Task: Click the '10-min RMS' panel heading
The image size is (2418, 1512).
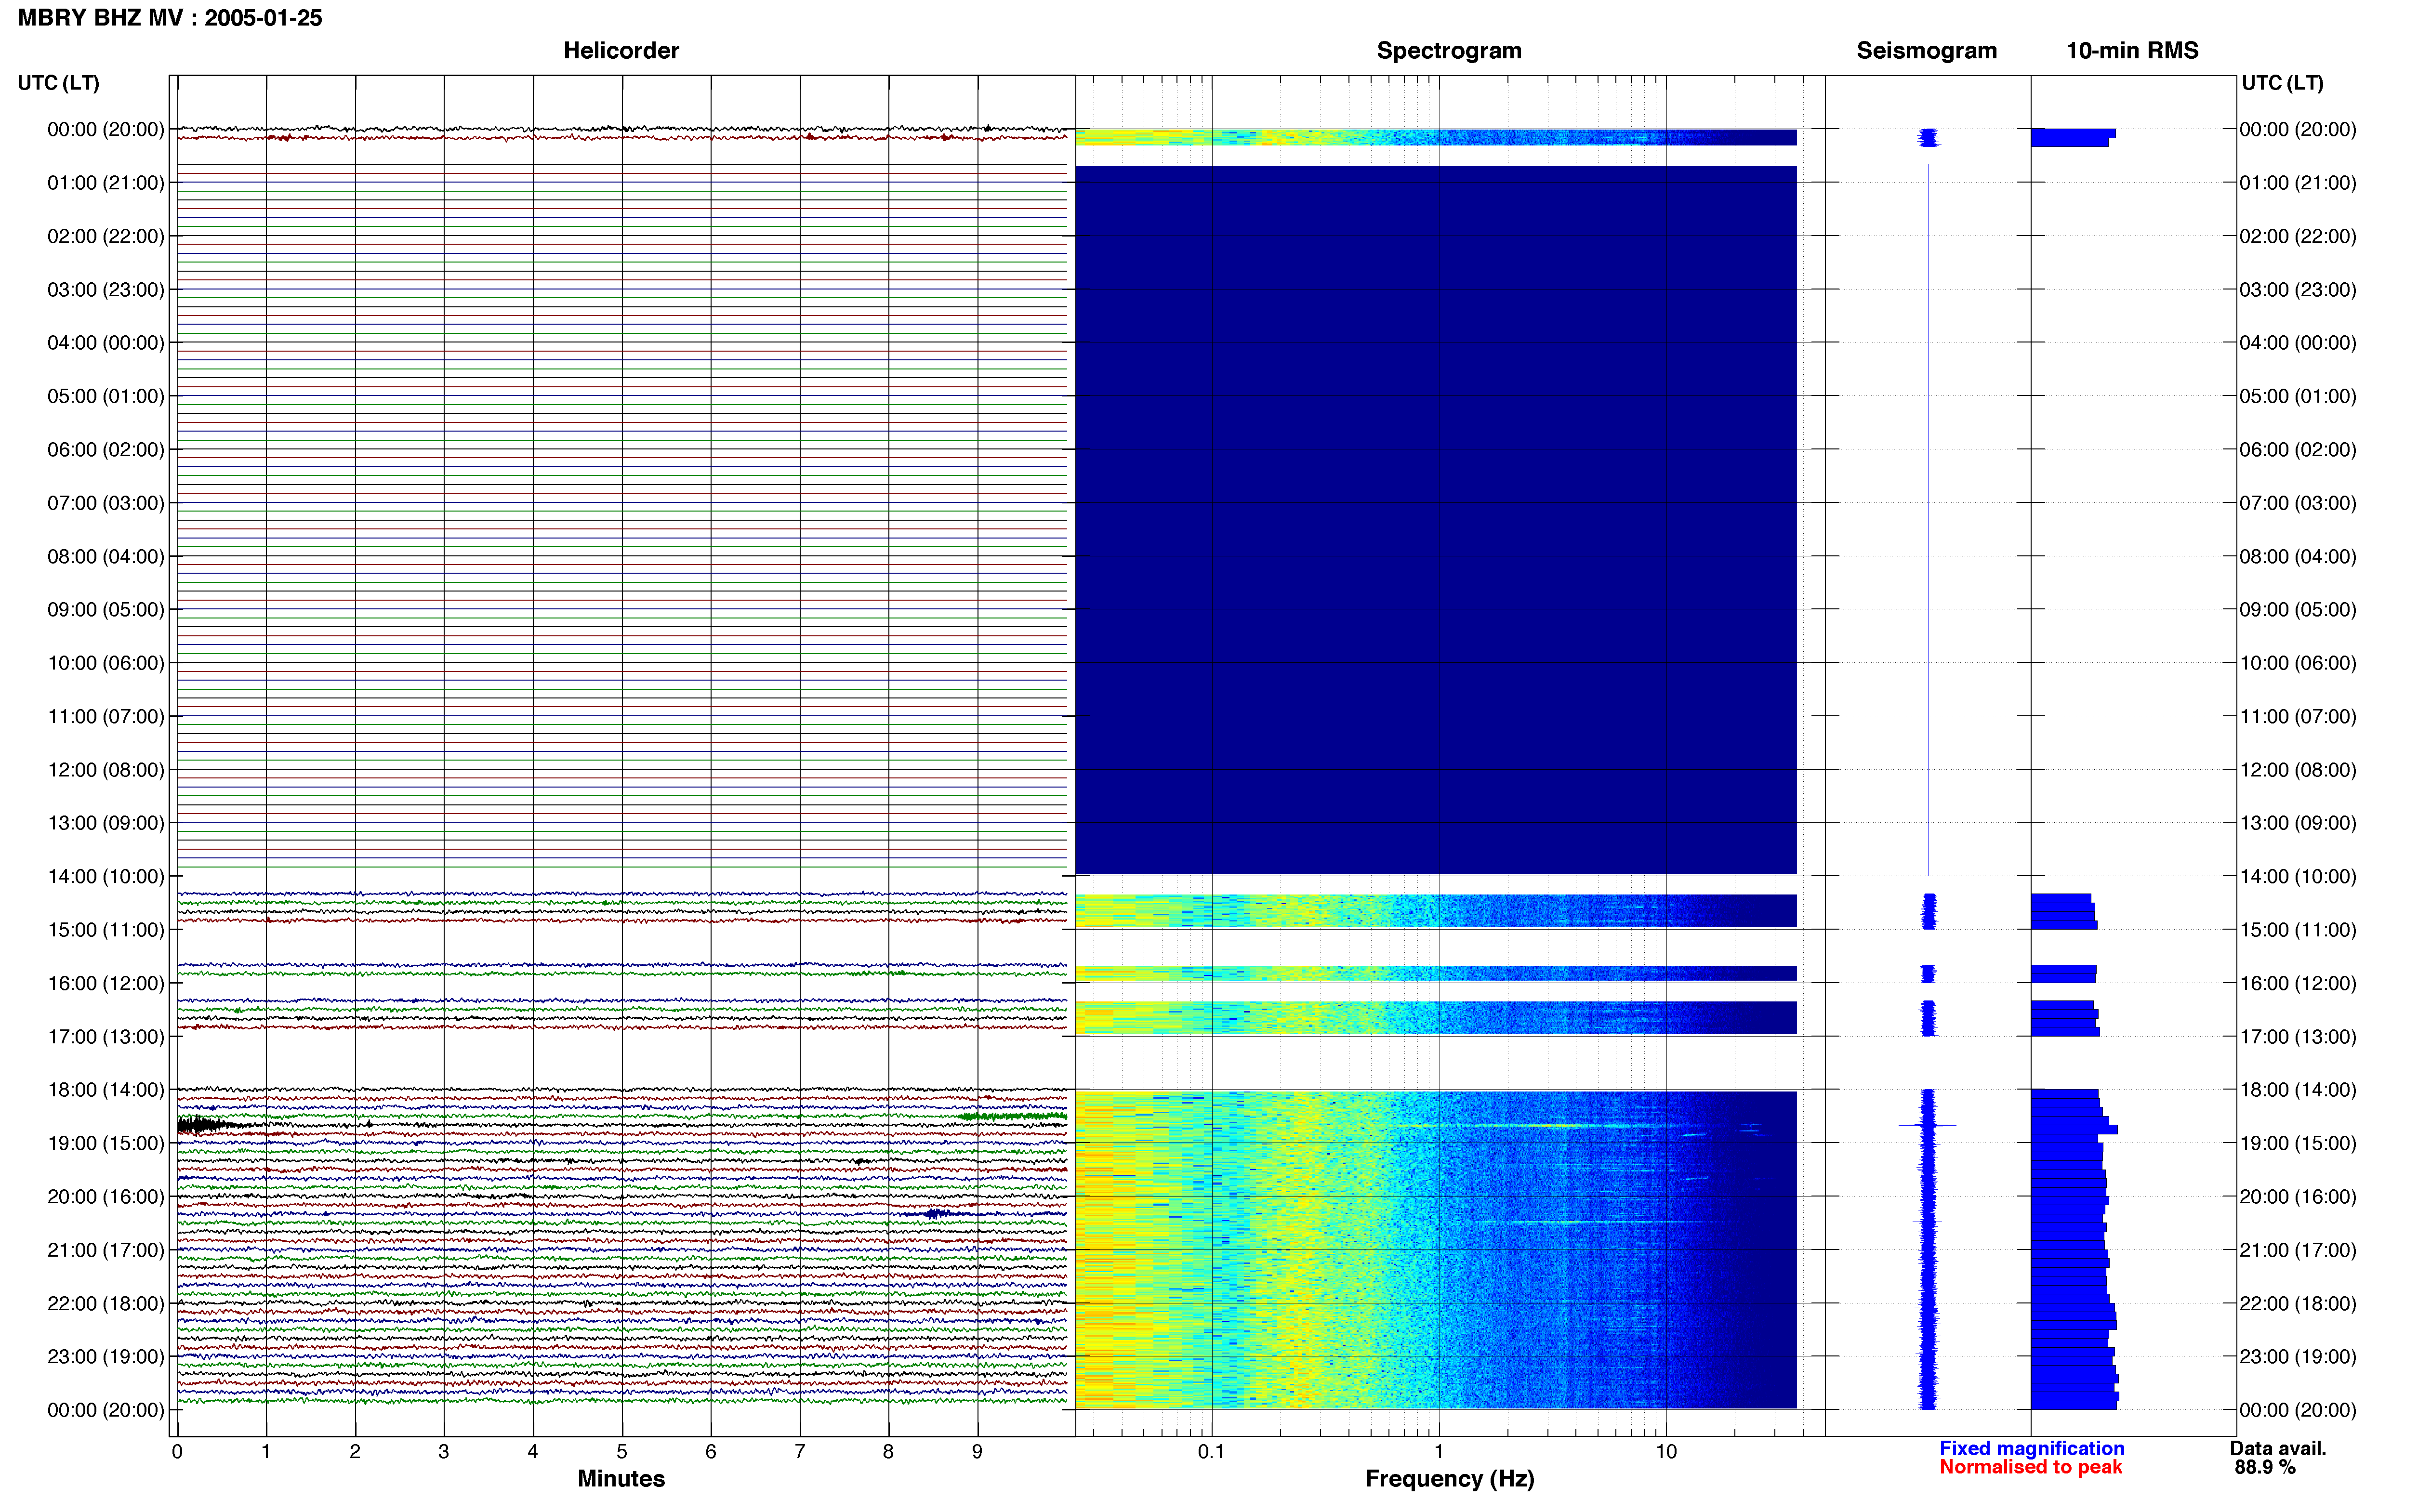Action: pyautogui.click(x=2132, y=50)
